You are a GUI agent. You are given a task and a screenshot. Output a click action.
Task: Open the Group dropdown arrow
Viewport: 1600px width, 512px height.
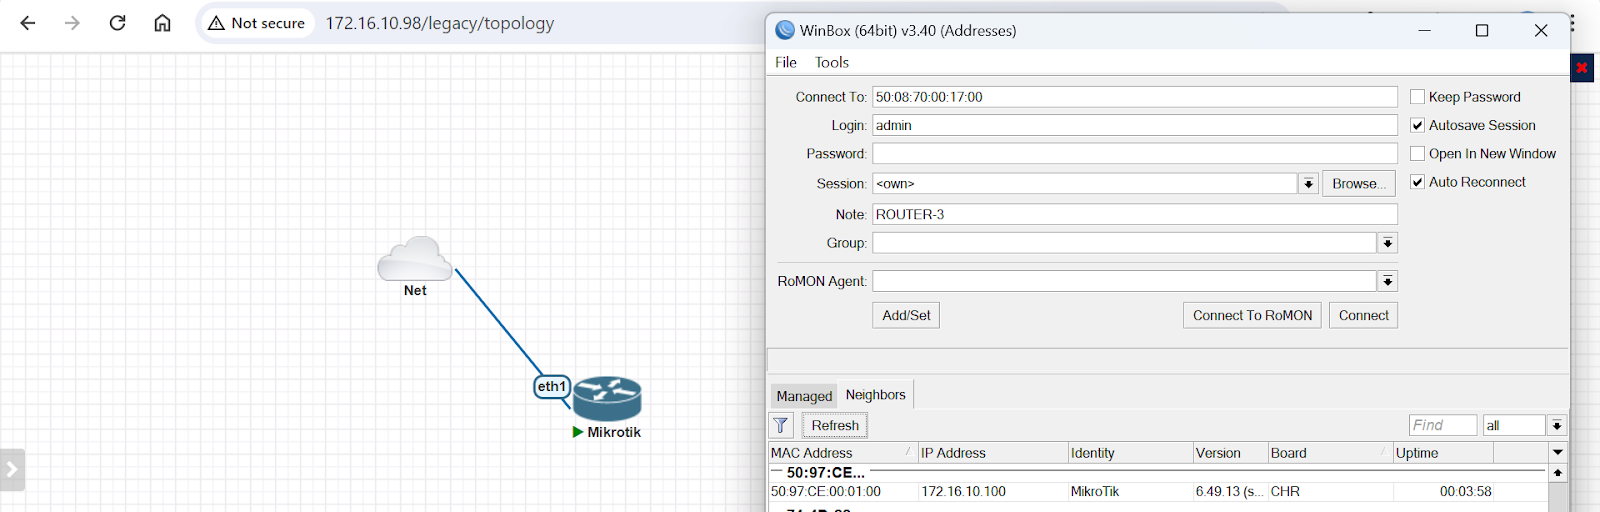pyautogui.click(x=1387, y=243)
